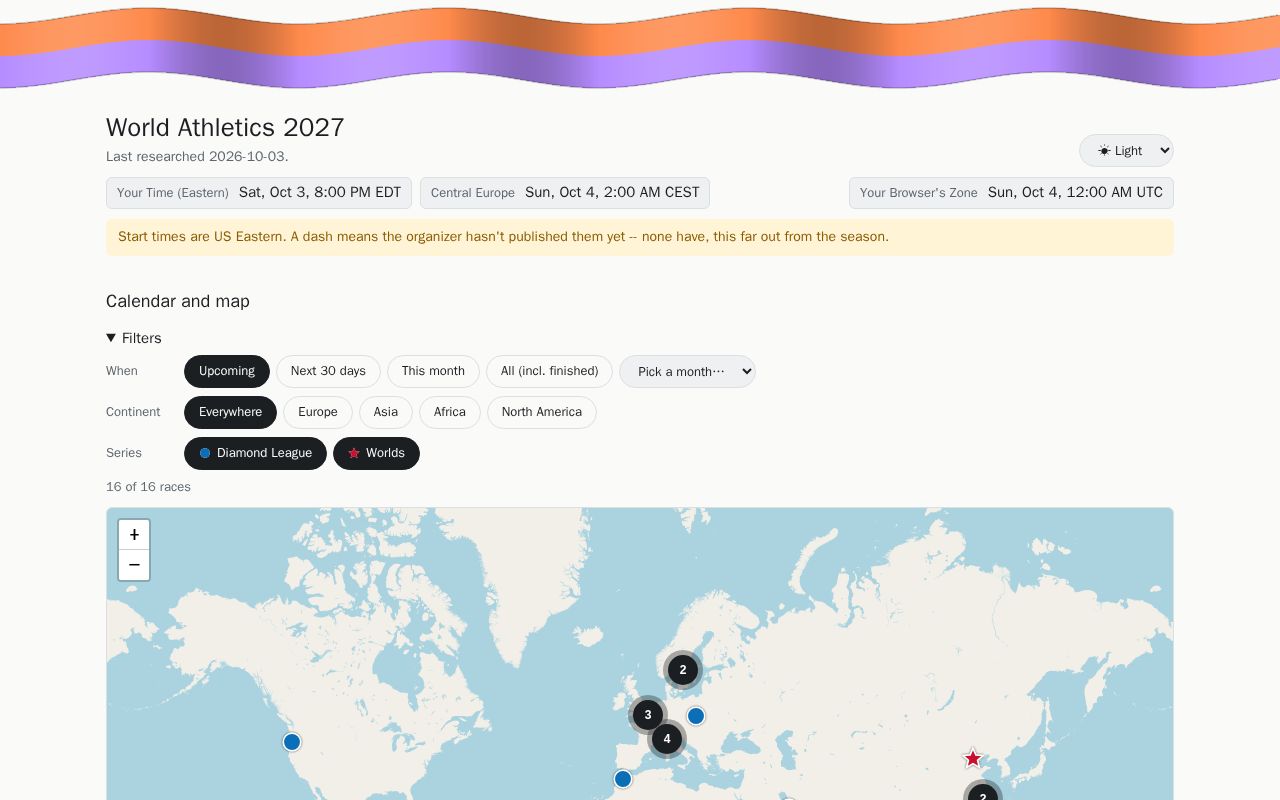The height and width of the screenshot is (800, 1280).
Task: Zoom out on the map
Action: coord(134,565)
